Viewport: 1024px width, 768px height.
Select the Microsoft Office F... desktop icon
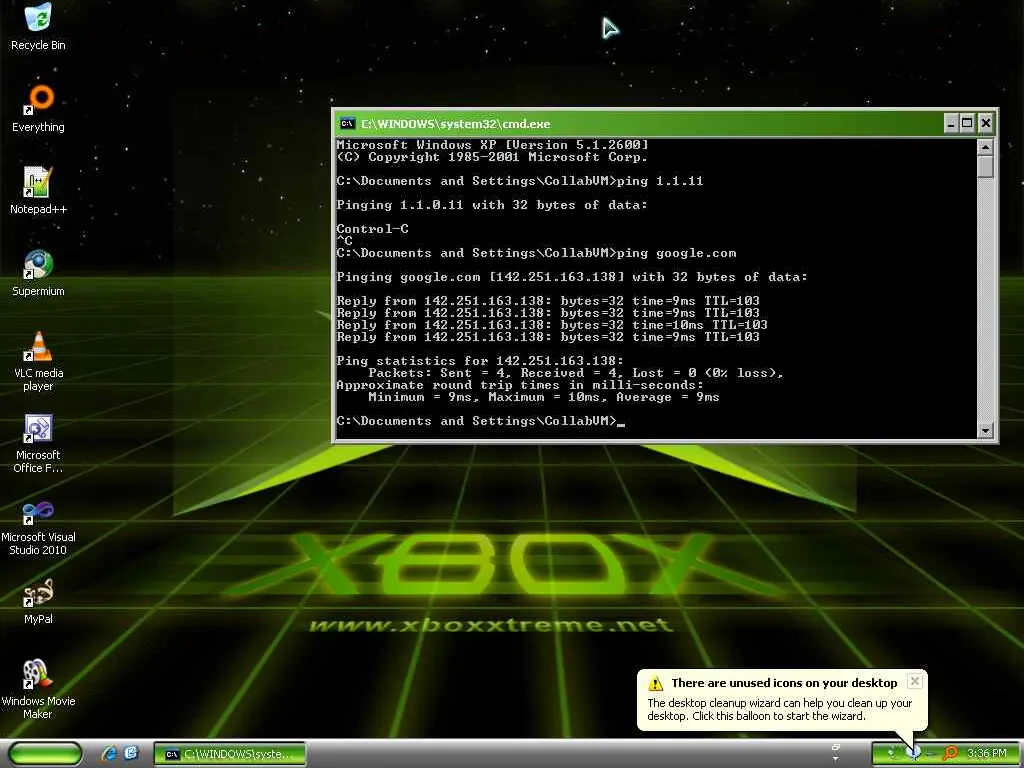(38, 443)
